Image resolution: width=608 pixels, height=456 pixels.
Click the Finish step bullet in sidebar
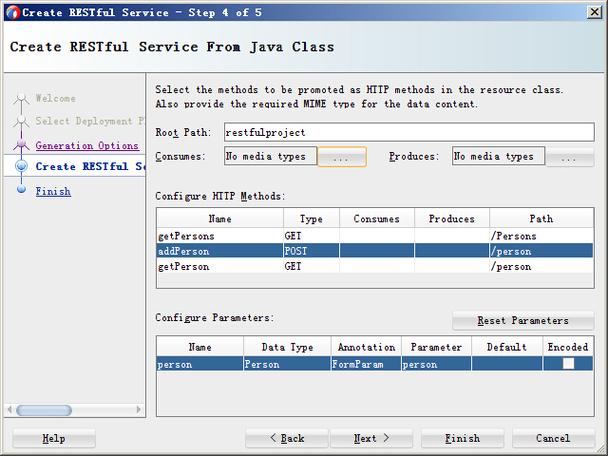click(21, 189)
